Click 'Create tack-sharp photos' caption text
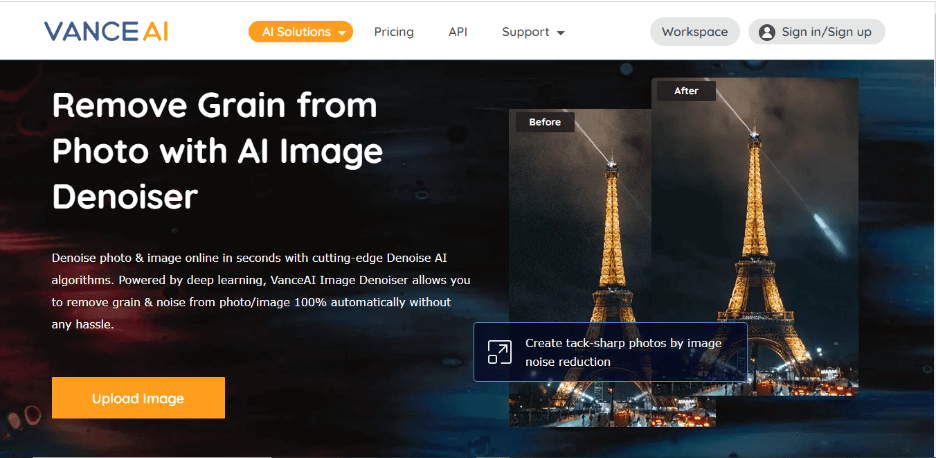 click(x=623, y=352)
